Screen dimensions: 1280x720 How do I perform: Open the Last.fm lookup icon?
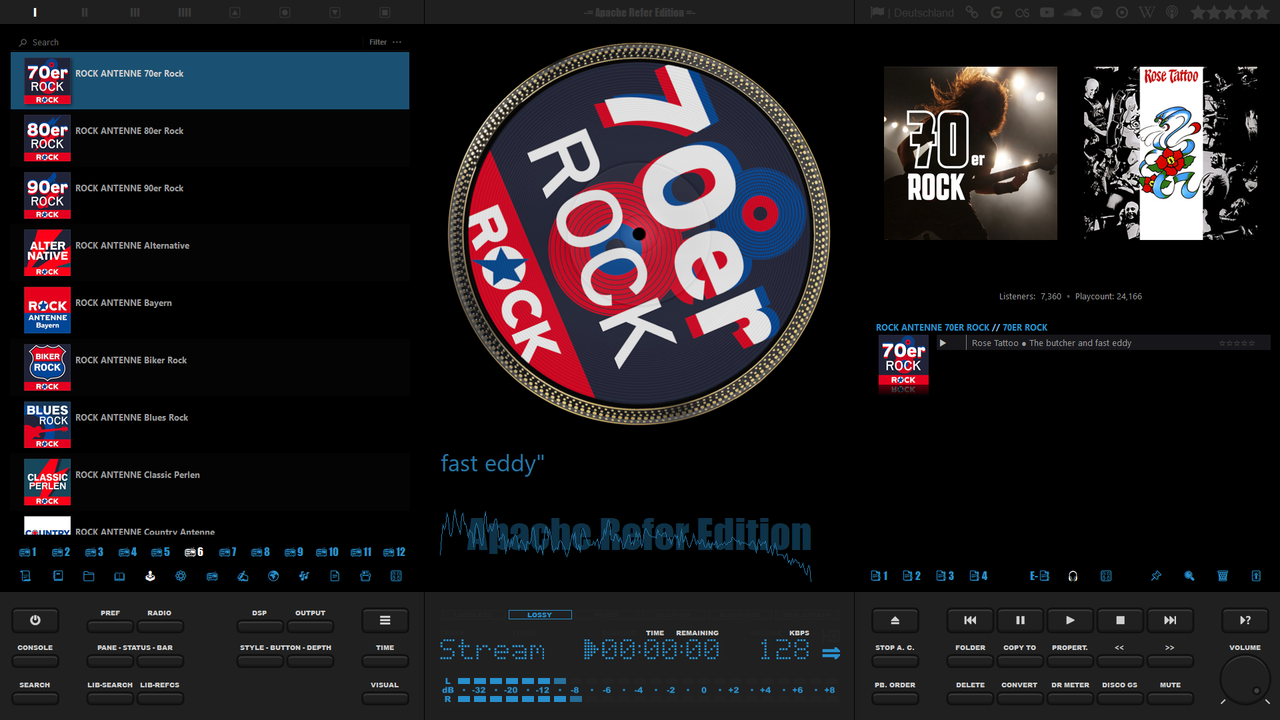click(1022, 12)
